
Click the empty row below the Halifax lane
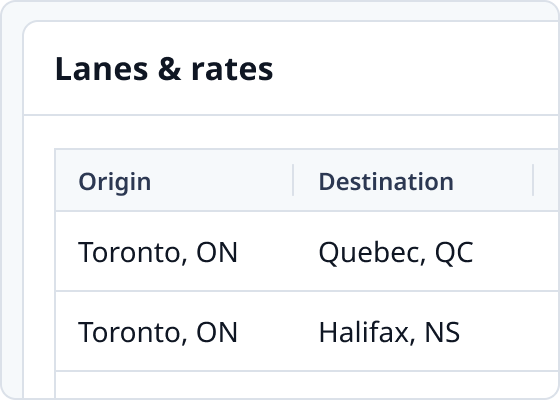(x=307, y=385)
